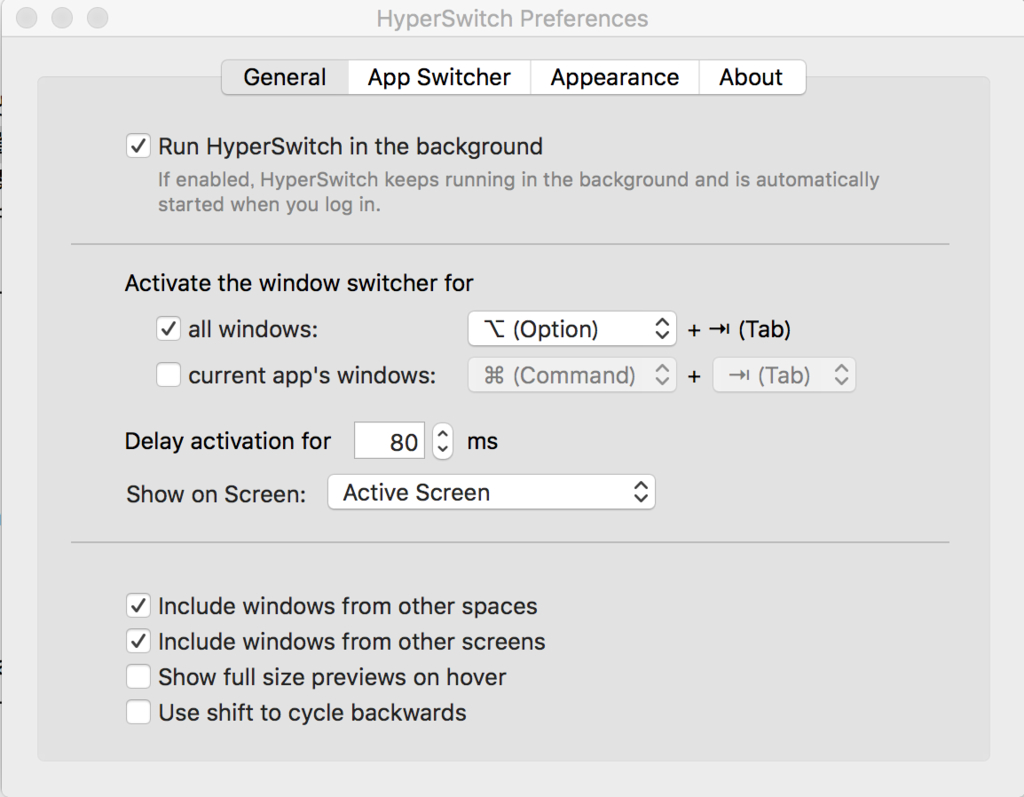Toggle Run HyperSwitch in the background
The image size is (1024, 797).
click(x=138, y=147)
